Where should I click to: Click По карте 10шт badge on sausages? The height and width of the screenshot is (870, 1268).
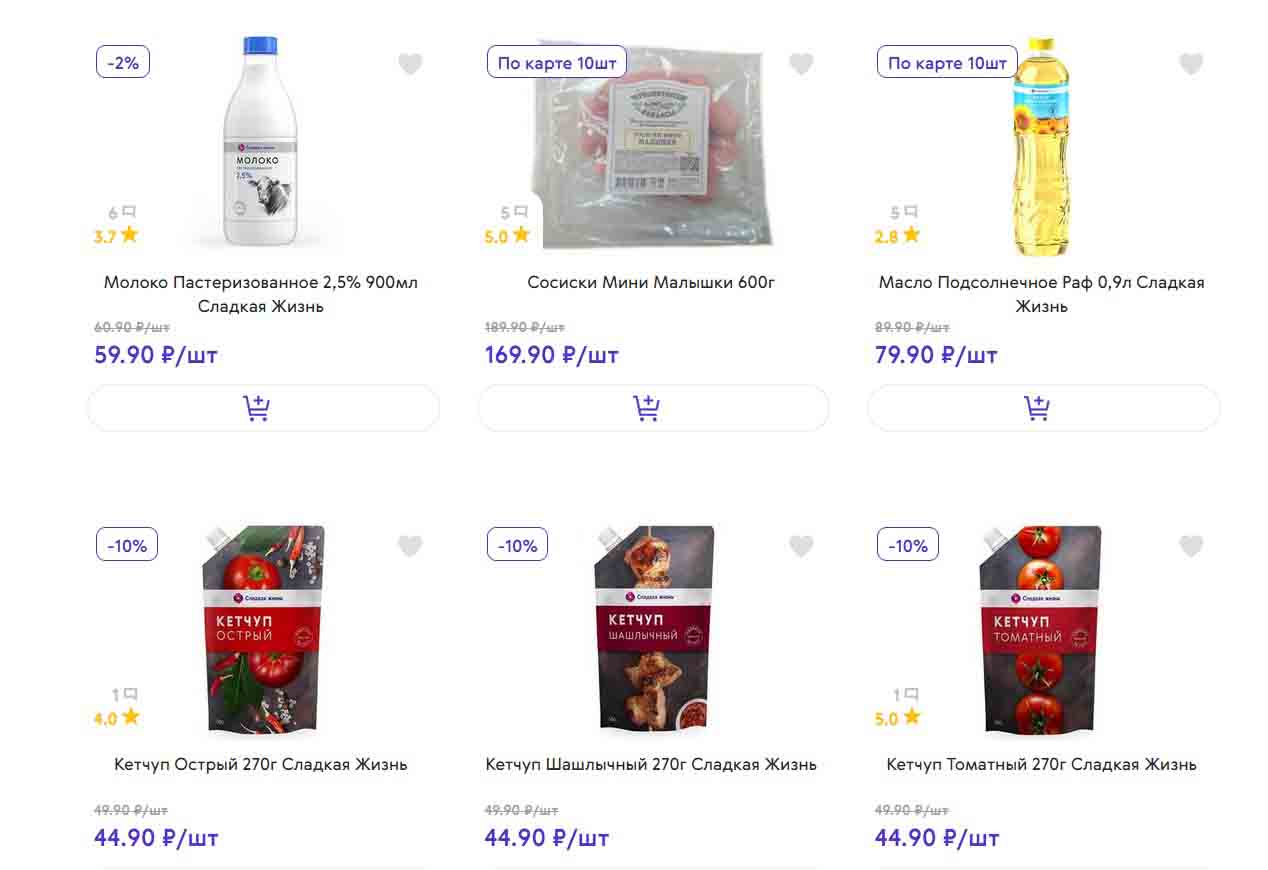pos(557,63)
